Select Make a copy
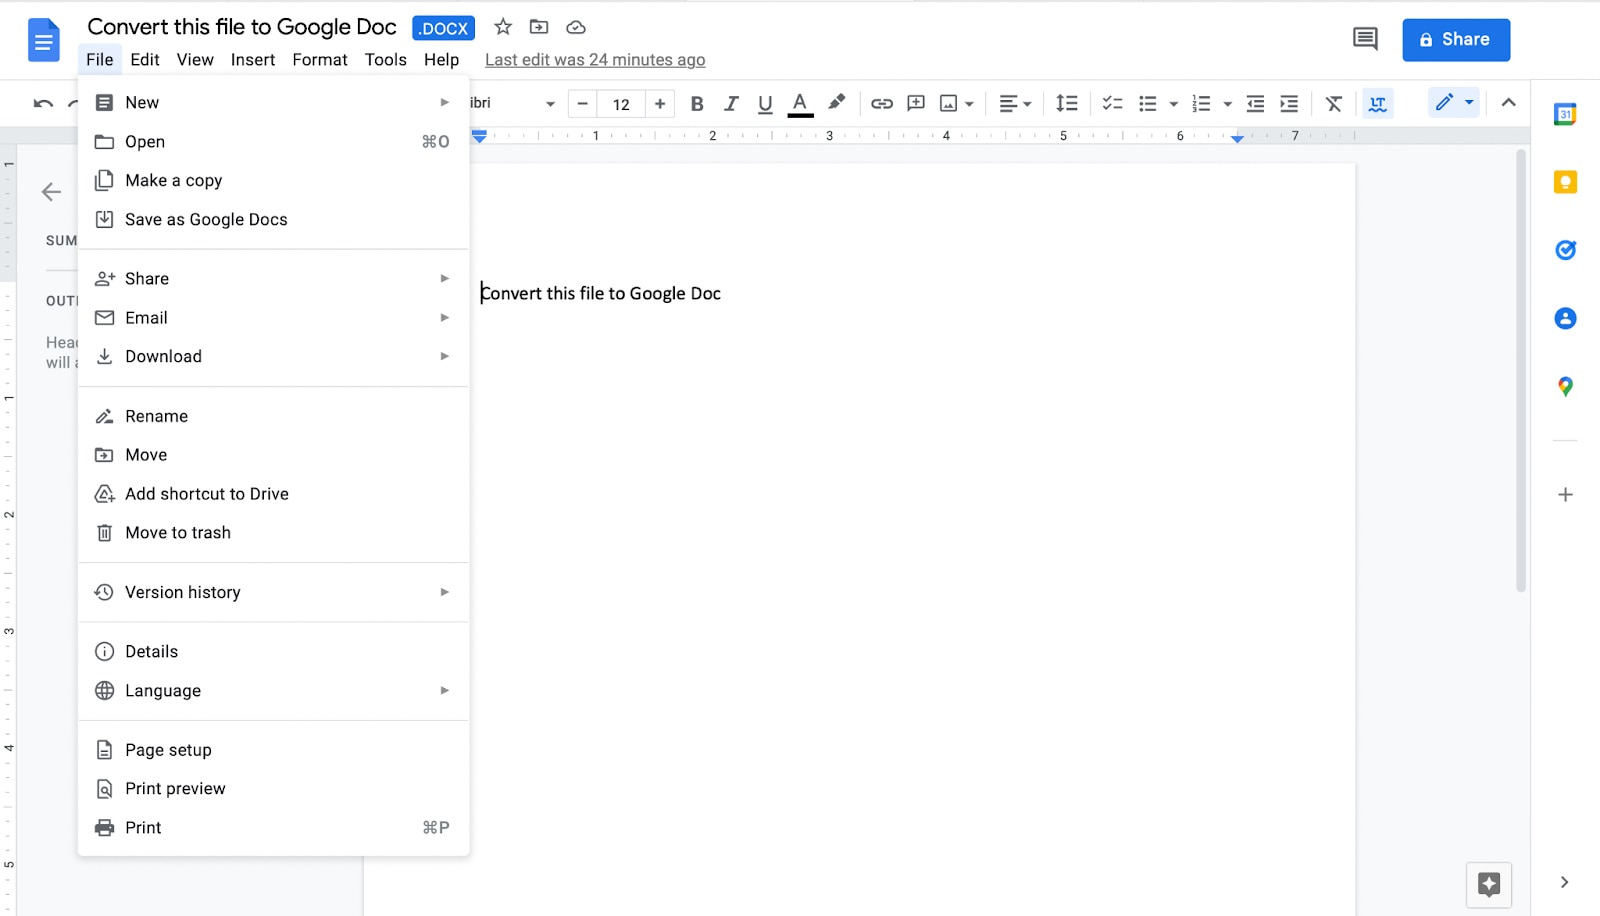The width and height of the screenshot is (1600, 916). pos(273,180)
